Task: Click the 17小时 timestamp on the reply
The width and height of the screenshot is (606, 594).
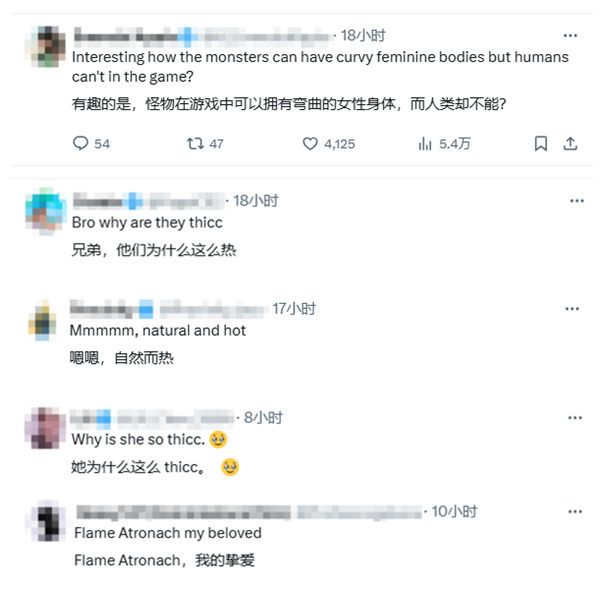Action: pyautogui.click(x=294, y=308)
